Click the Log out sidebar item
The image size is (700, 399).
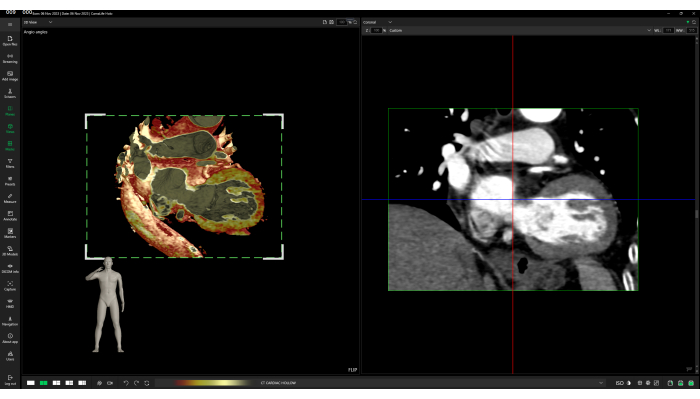[10, 380]
